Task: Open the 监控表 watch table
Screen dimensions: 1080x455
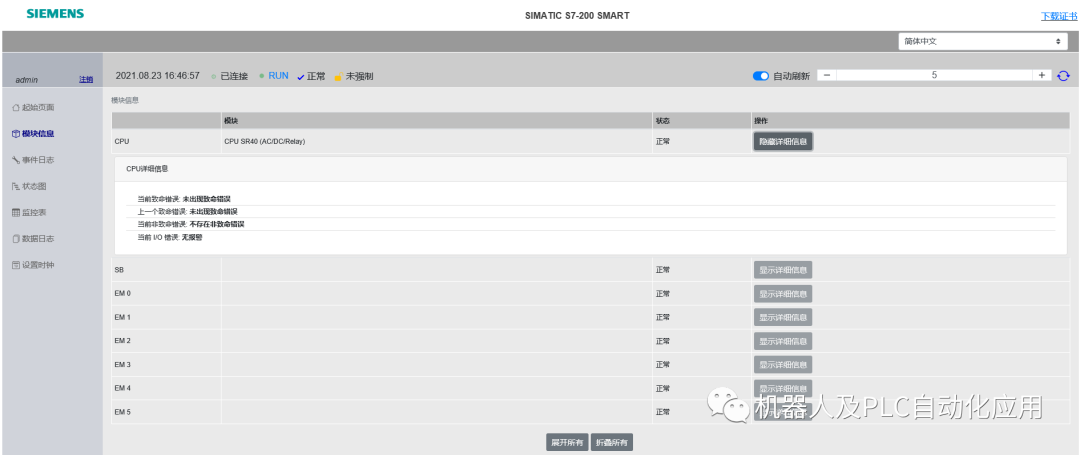Action: (x=30, y=213)
